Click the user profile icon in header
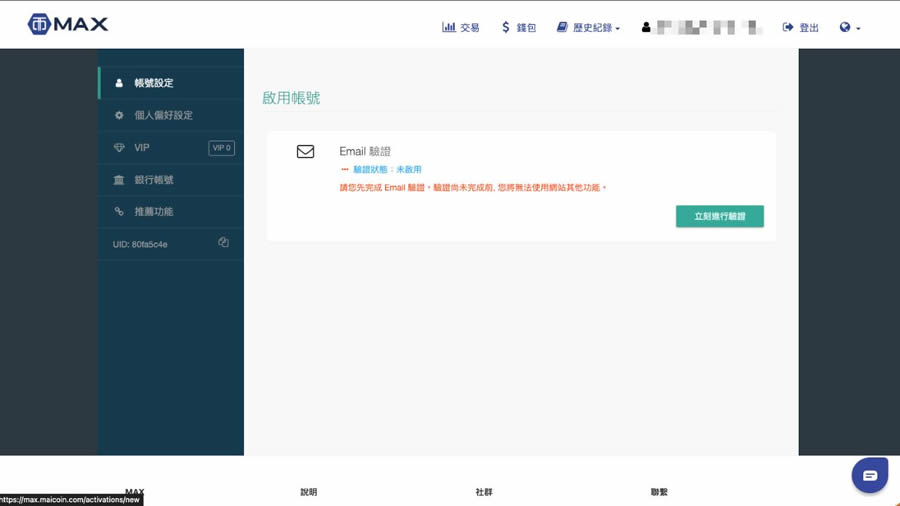The height and width of the screenshot is (506, 900). click(x=646, y=27)
